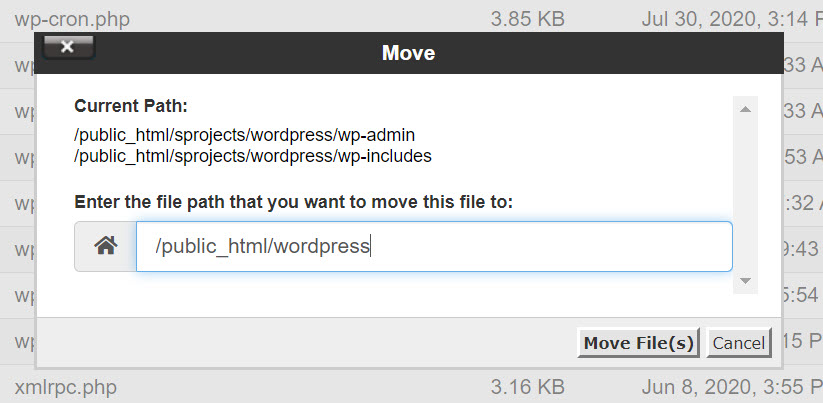Click the 'Enter the file path' label

[293, 202]
